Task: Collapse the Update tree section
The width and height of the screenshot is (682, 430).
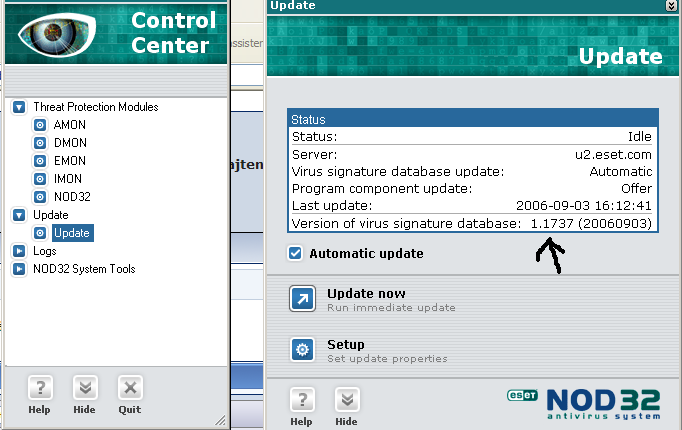Action: pyautogui.click(x=19, y=215)
